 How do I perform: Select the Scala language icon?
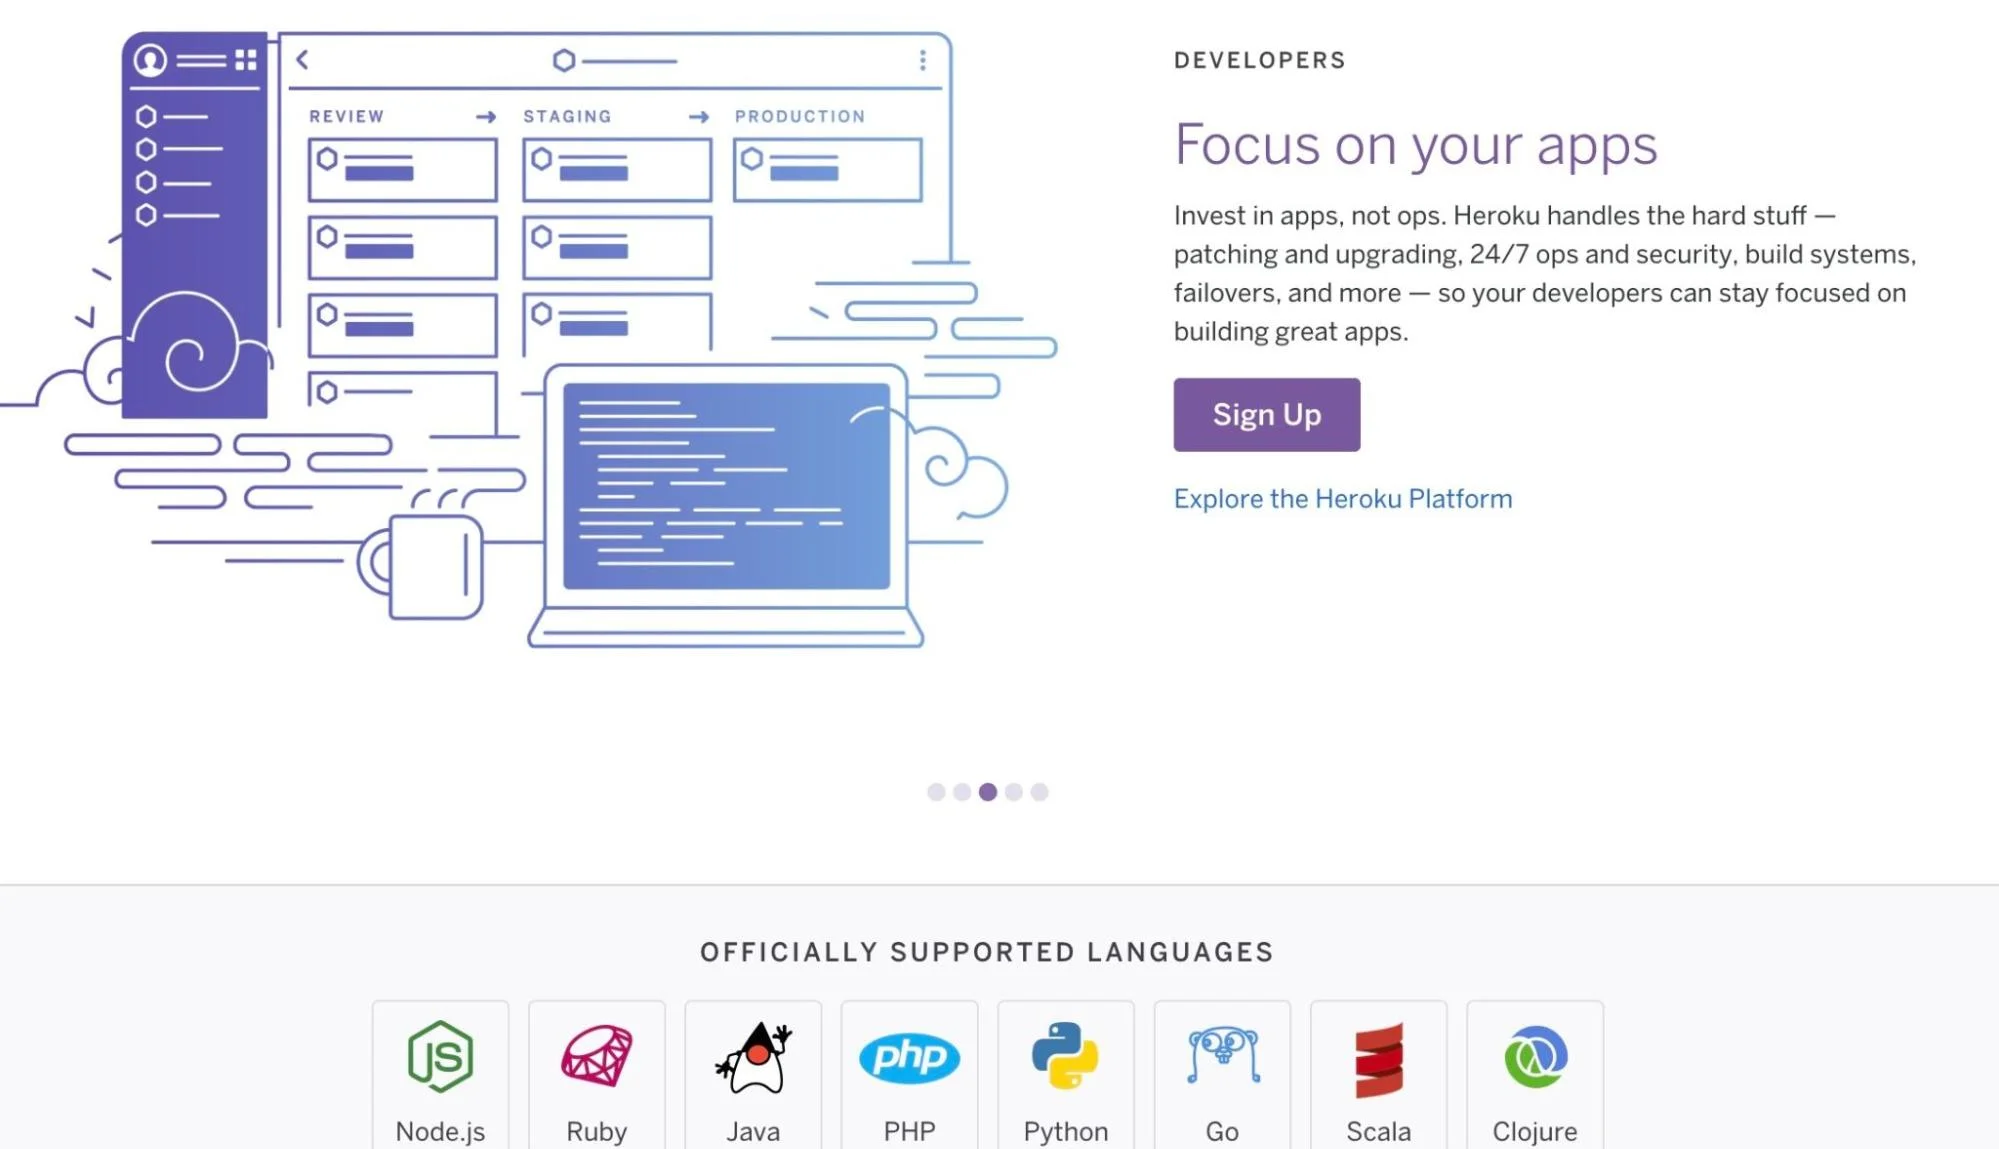[x=1379, y=1060]
